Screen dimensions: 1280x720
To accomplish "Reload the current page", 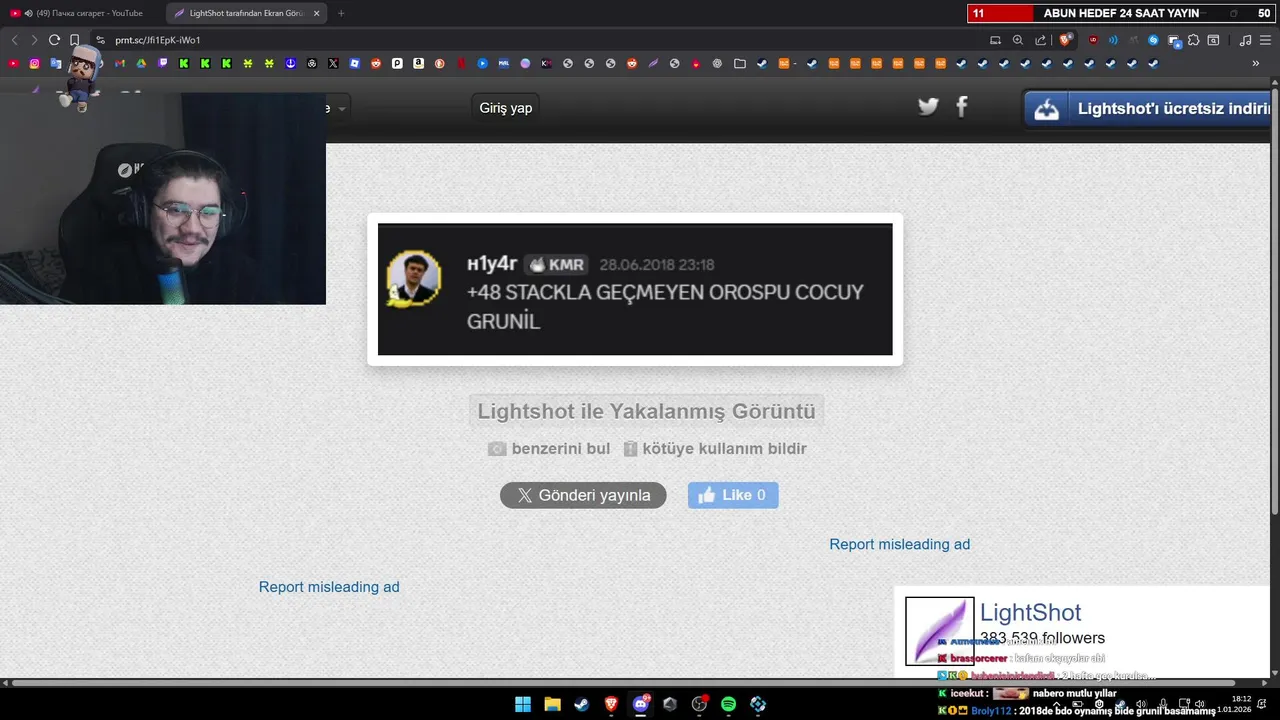I will point(54,40).
